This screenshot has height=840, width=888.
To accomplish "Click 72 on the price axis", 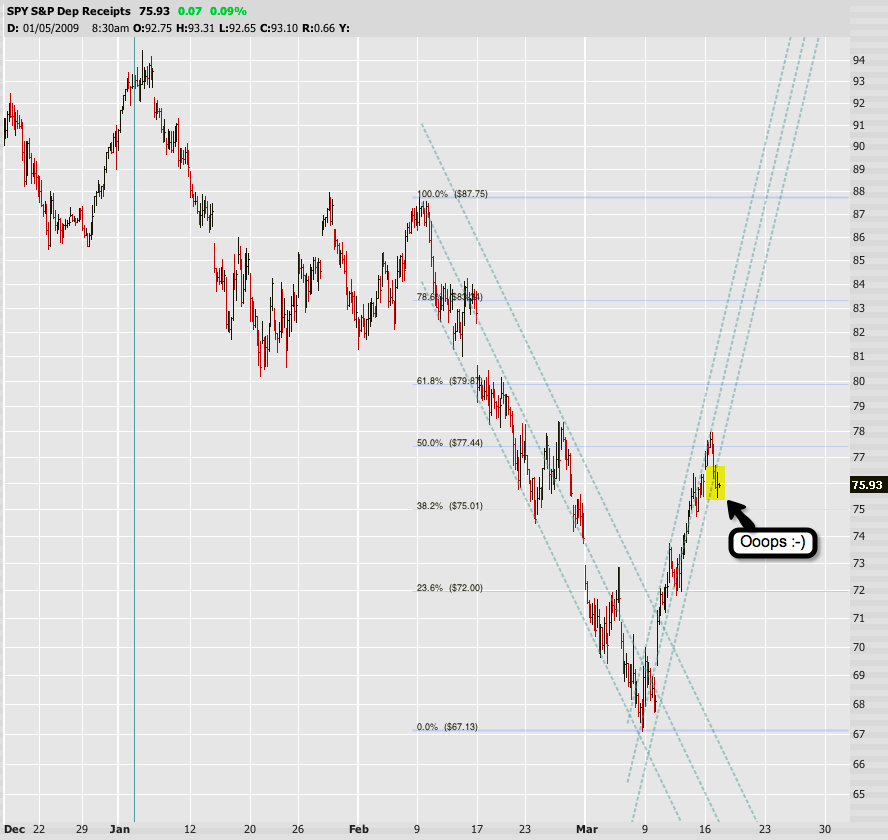I will point(859,590).
